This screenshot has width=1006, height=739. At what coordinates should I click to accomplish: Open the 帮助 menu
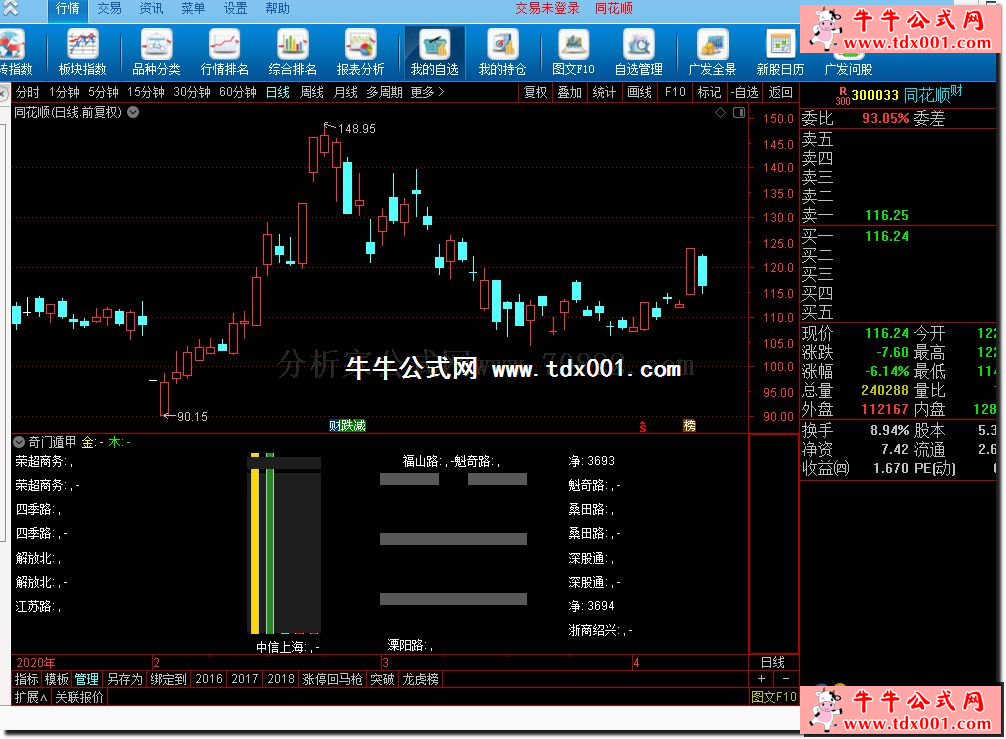click(277, 8)
